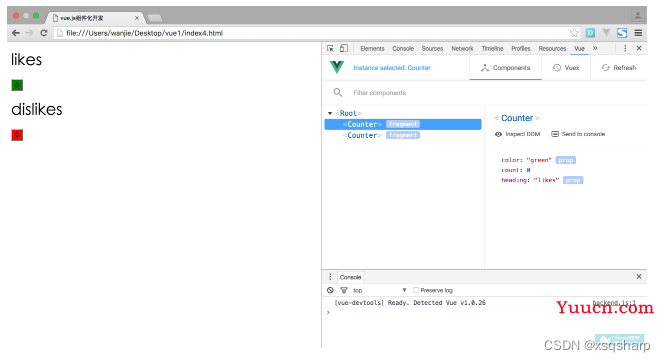Open the Elements tab
Image resolution: width=666 pixels, height=362 pixels.
point(372,48)
